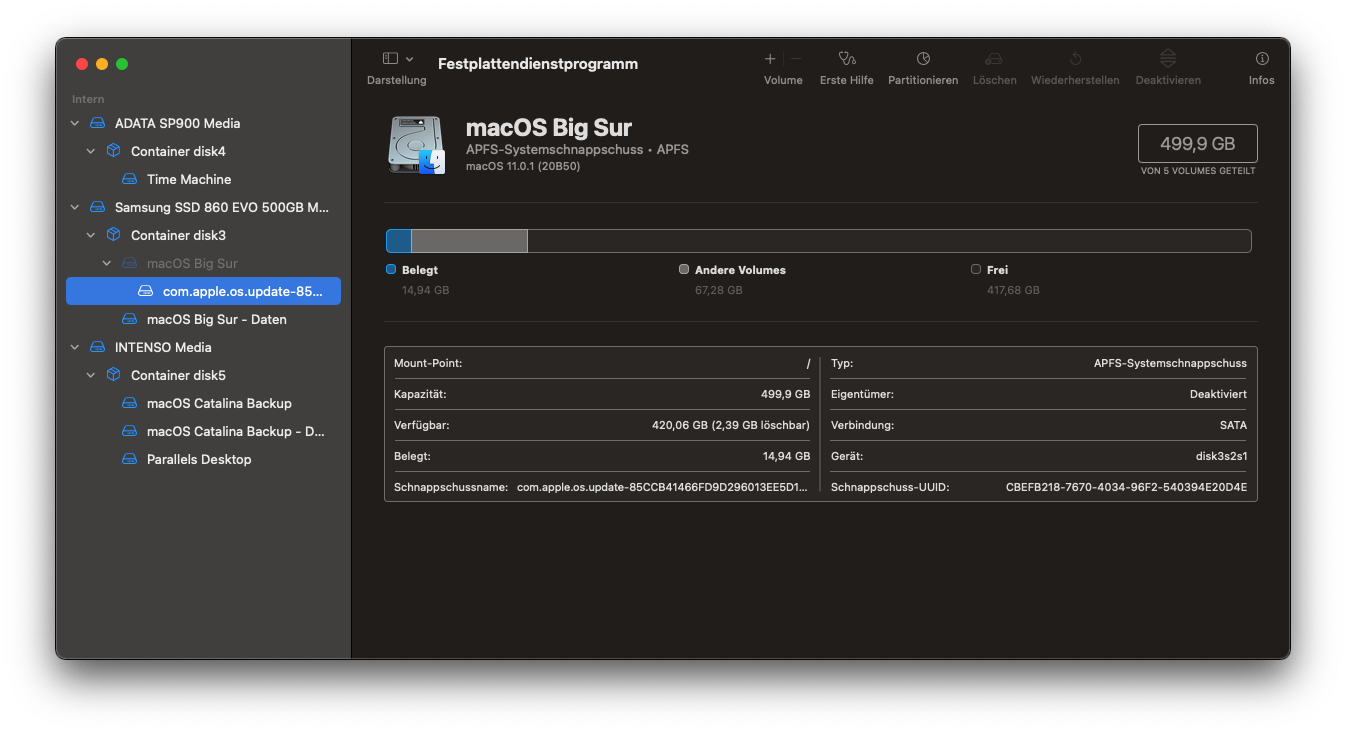Click the 499,9 GB capacity box
1346x733 pixels.
1197,144
